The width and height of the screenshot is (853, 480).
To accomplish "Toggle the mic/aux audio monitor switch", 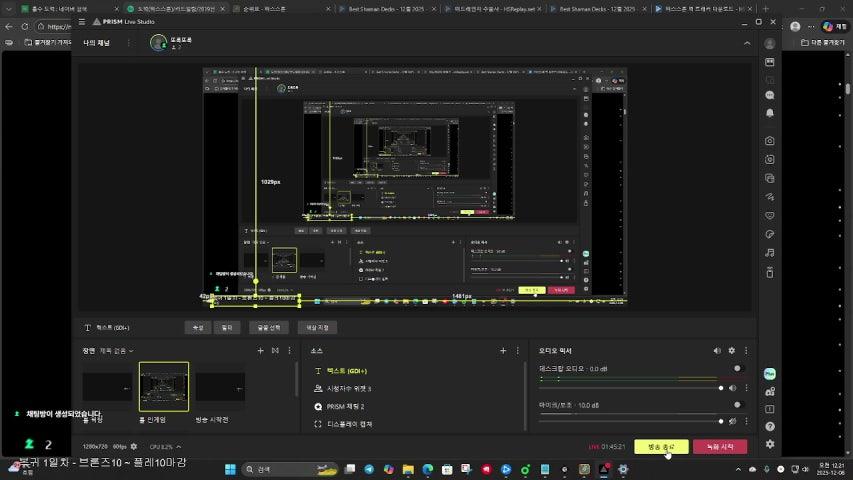I will tap(739, 404).
